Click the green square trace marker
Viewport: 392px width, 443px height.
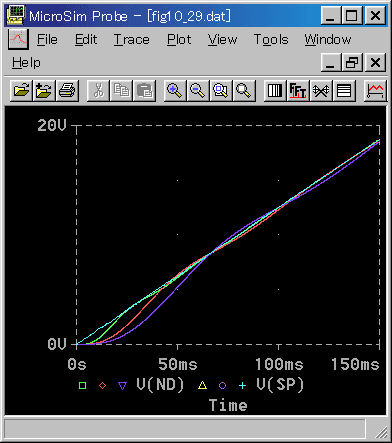click(82, 386)
